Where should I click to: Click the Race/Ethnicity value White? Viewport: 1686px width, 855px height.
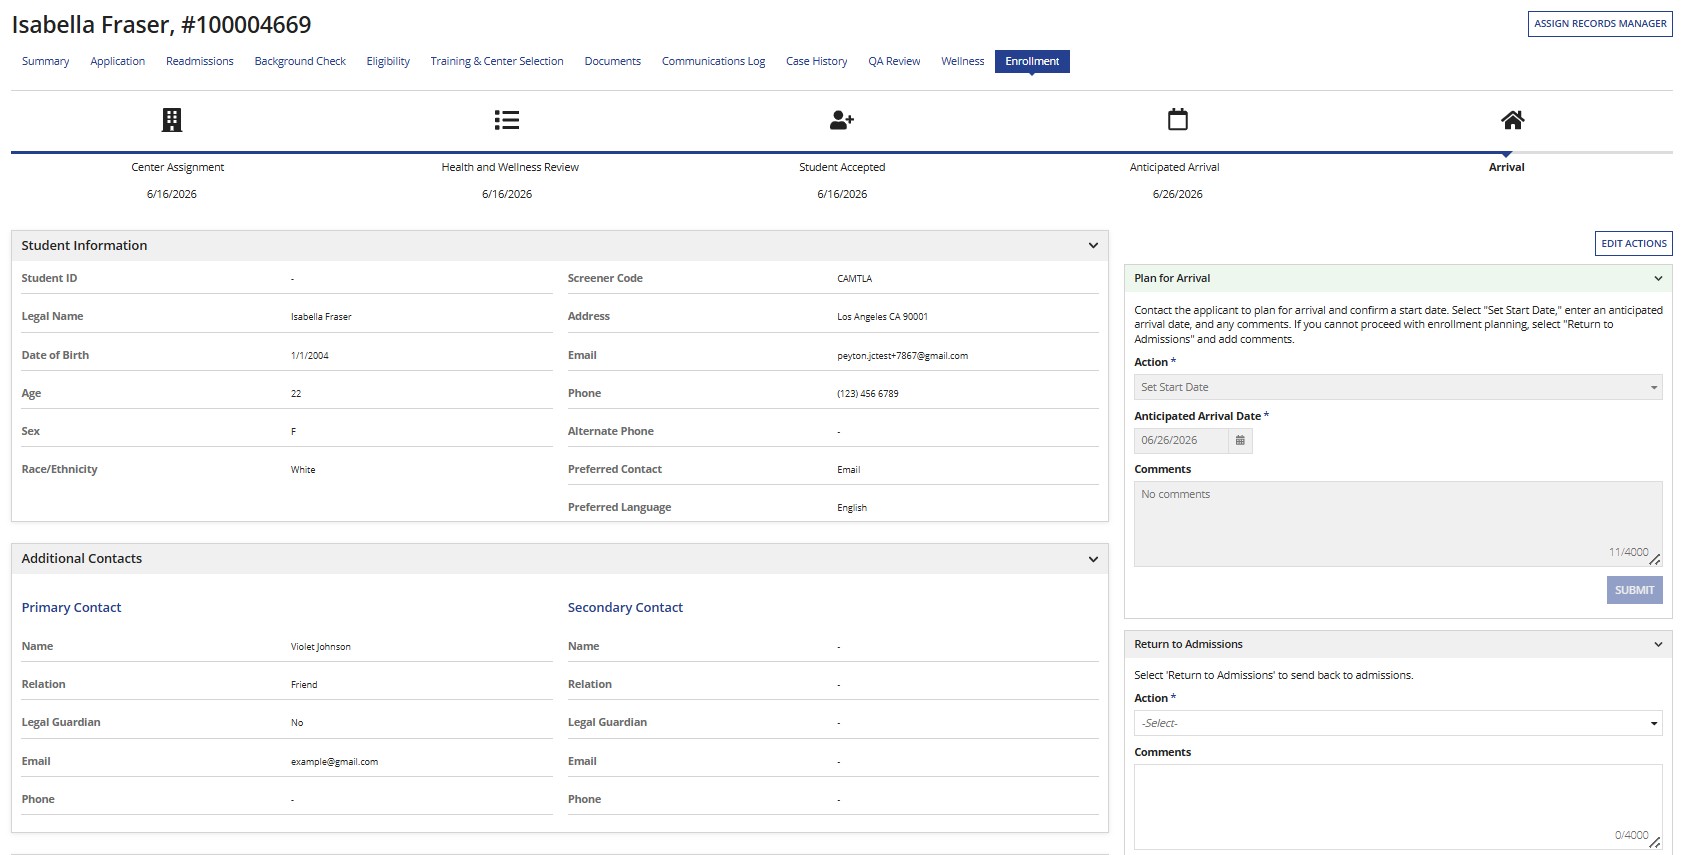(303, 470)
